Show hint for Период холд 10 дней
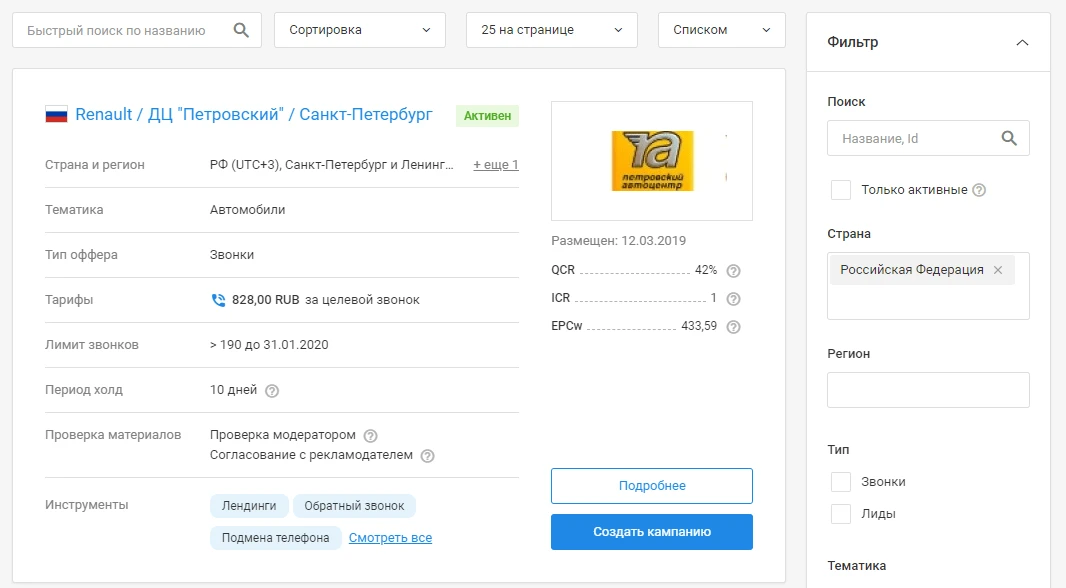Viewport: 1066px width, 588px height. point(272,391)
